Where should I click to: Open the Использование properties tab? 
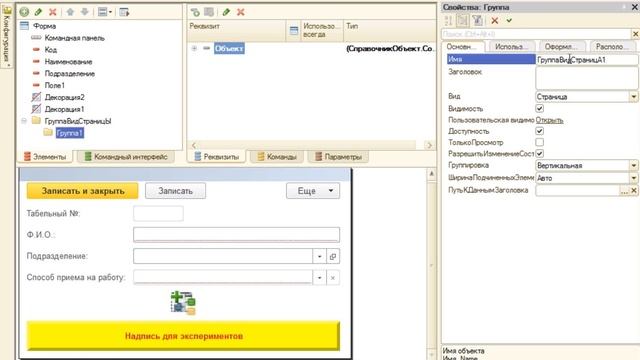511,47
